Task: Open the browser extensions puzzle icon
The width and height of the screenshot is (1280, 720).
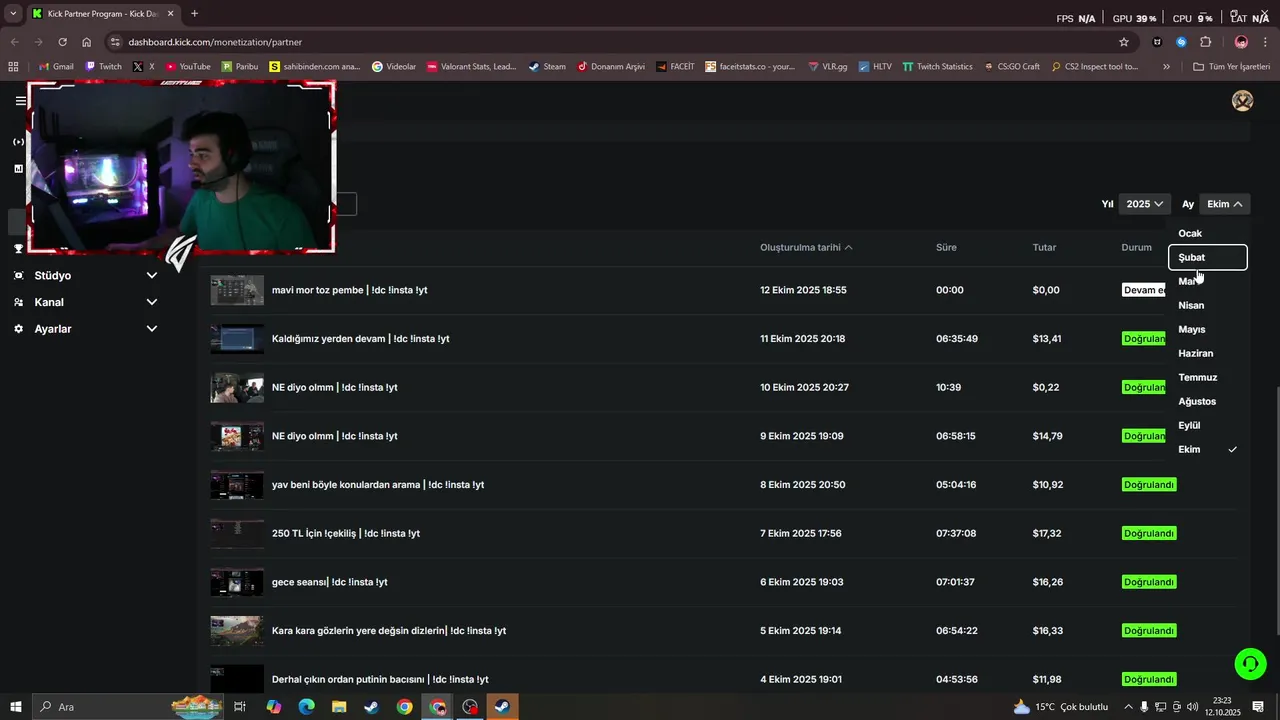Action: coord(1205,42)
